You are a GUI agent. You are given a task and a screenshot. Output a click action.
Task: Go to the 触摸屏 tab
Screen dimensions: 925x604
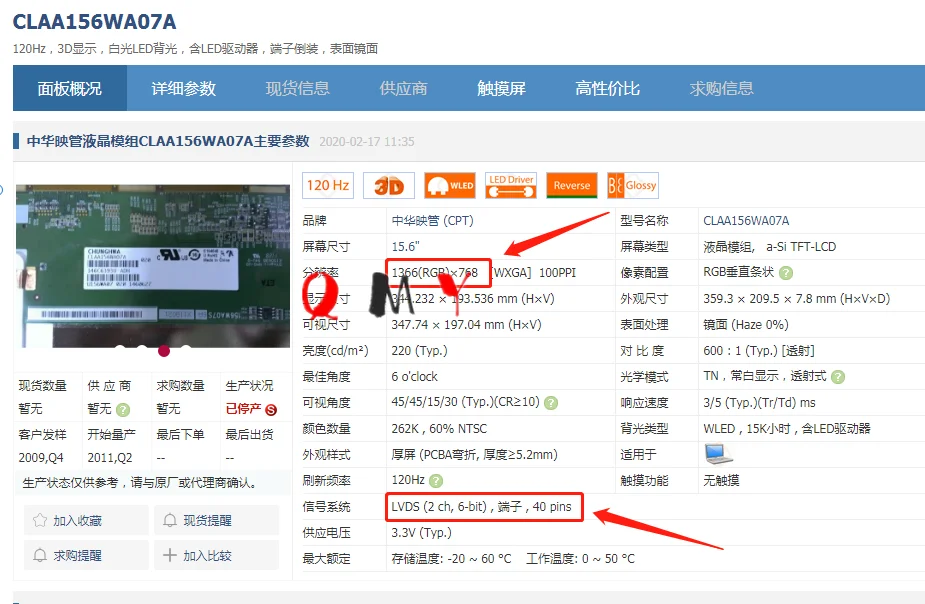(501, 88)
